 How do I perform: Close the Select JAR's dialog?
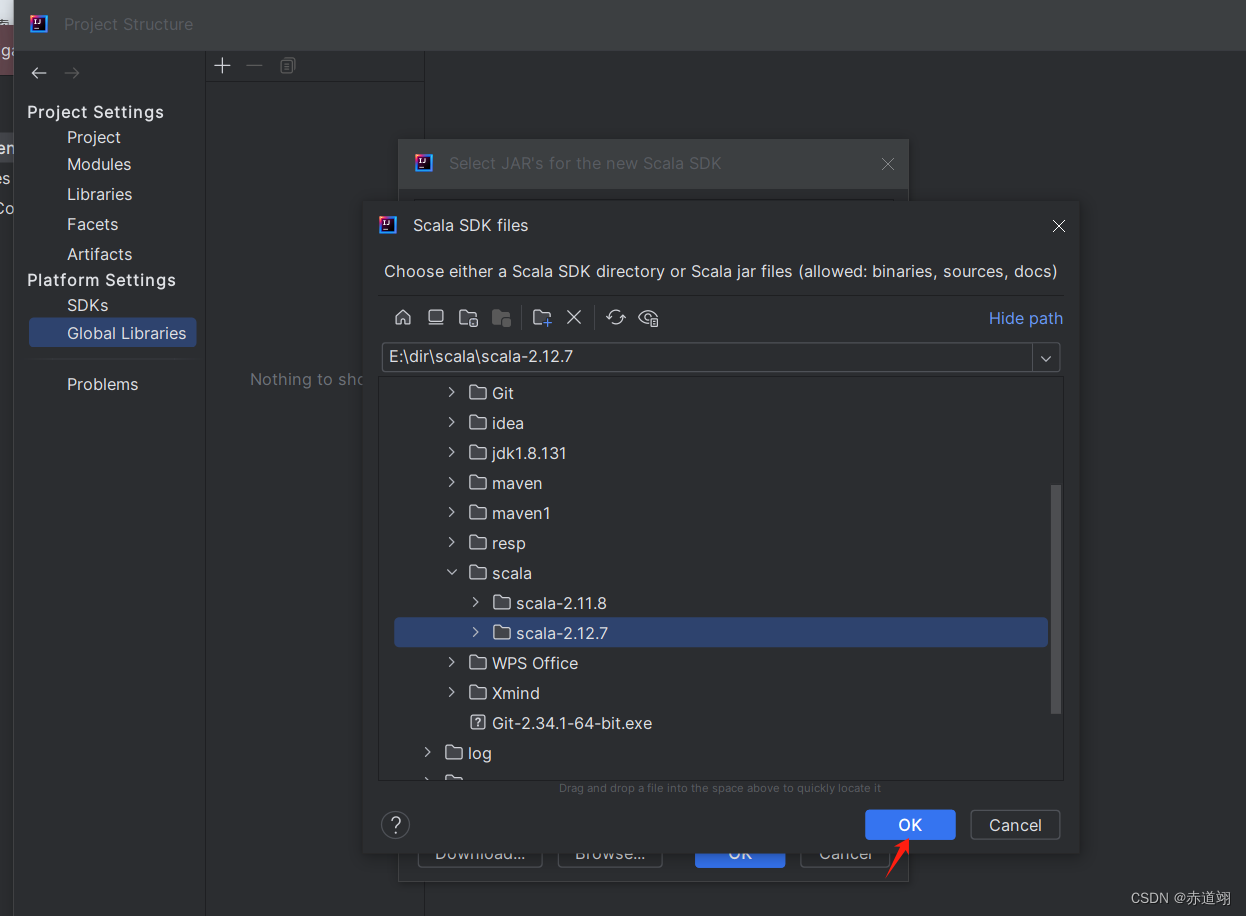pos(888,164)
